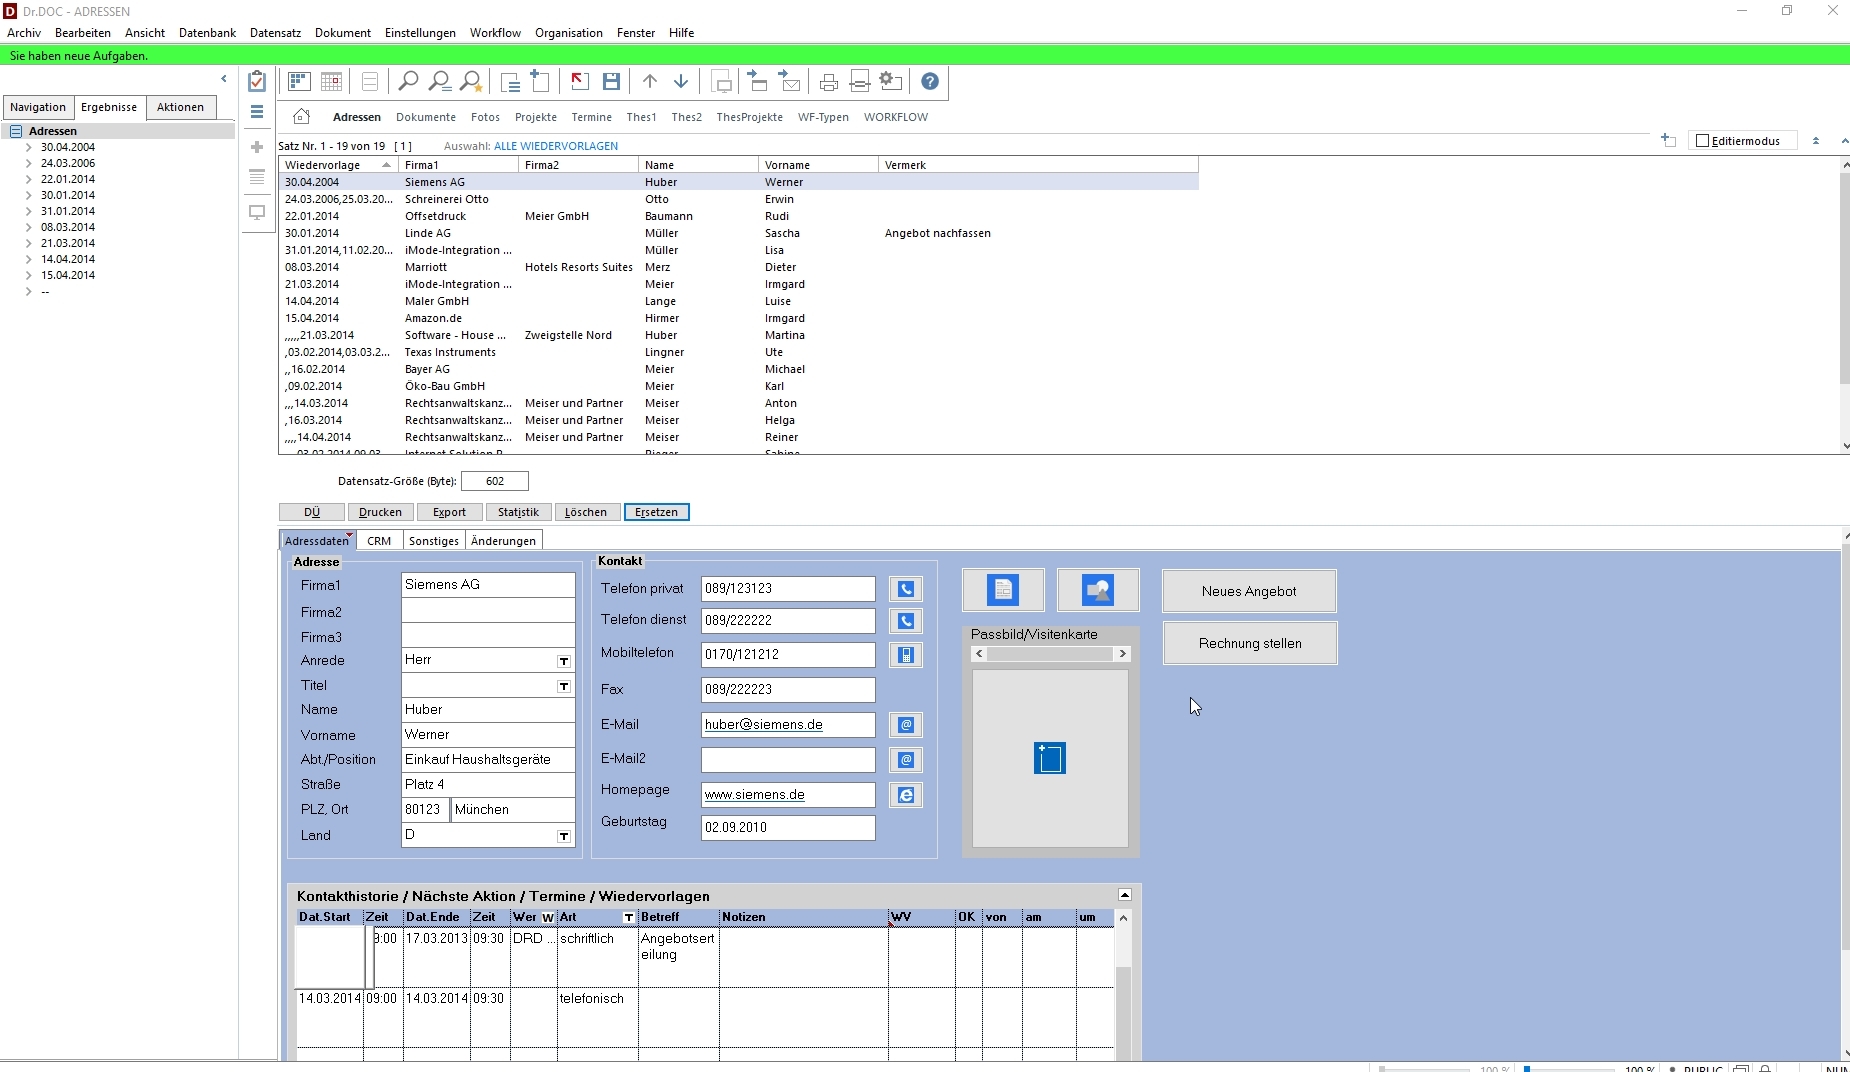The width and height of the screenshot is (1850, 1072).
Task: Open homepage with the browser icon
Action: [x=906, y=796]
